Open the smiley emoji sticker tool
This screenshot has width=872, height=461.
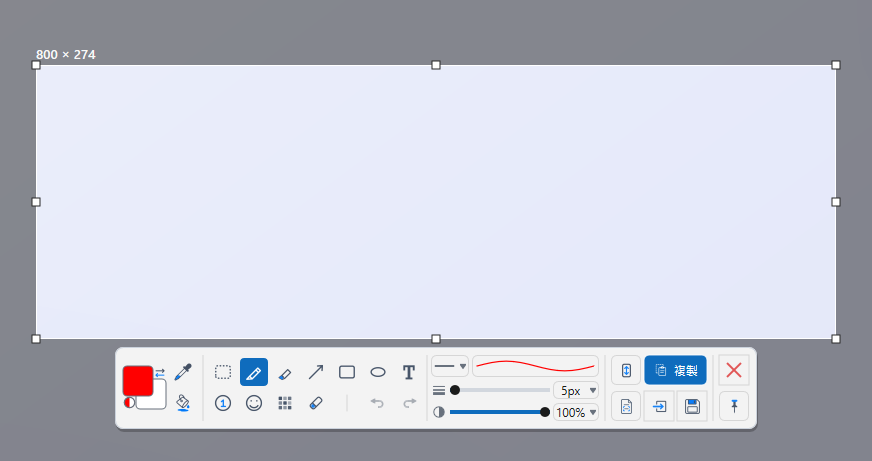point(254,403)
